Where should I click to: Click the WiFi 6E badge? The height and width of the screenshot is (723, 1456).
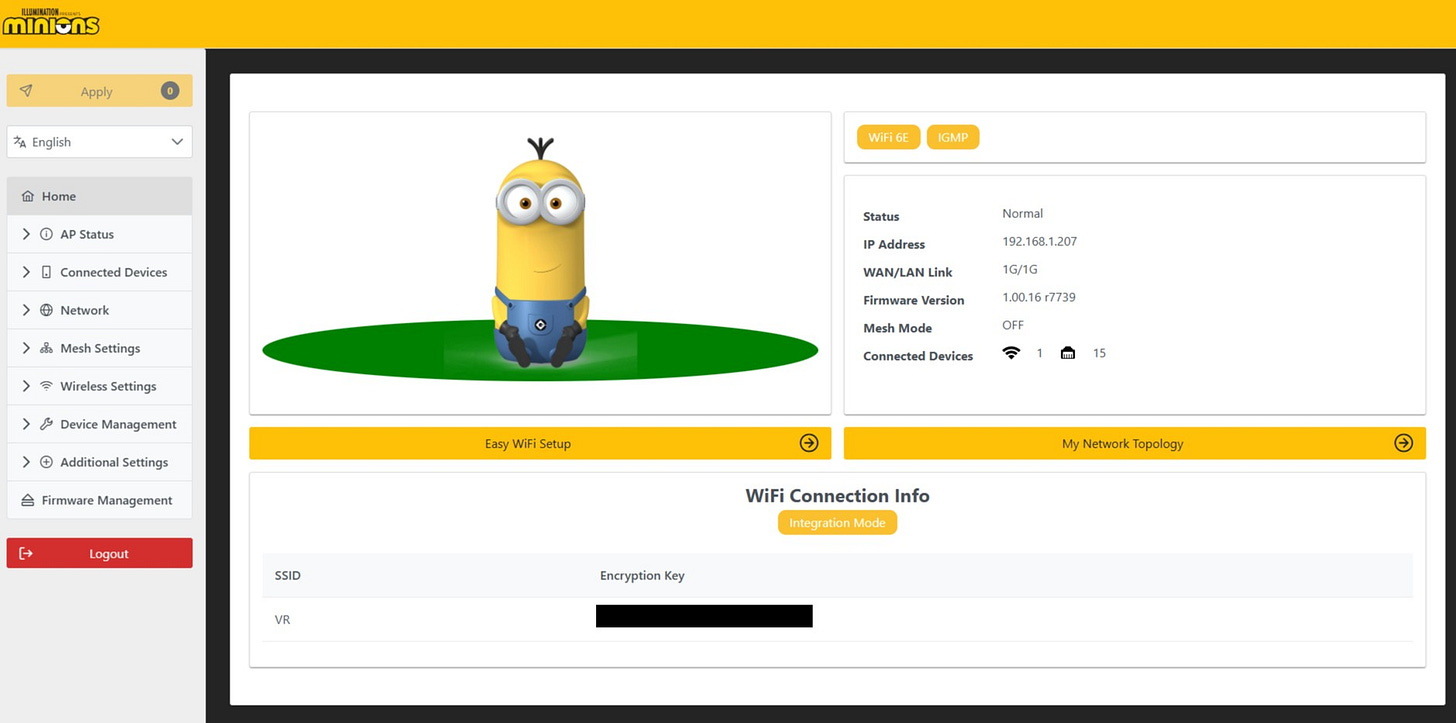(x=888, y=137)
